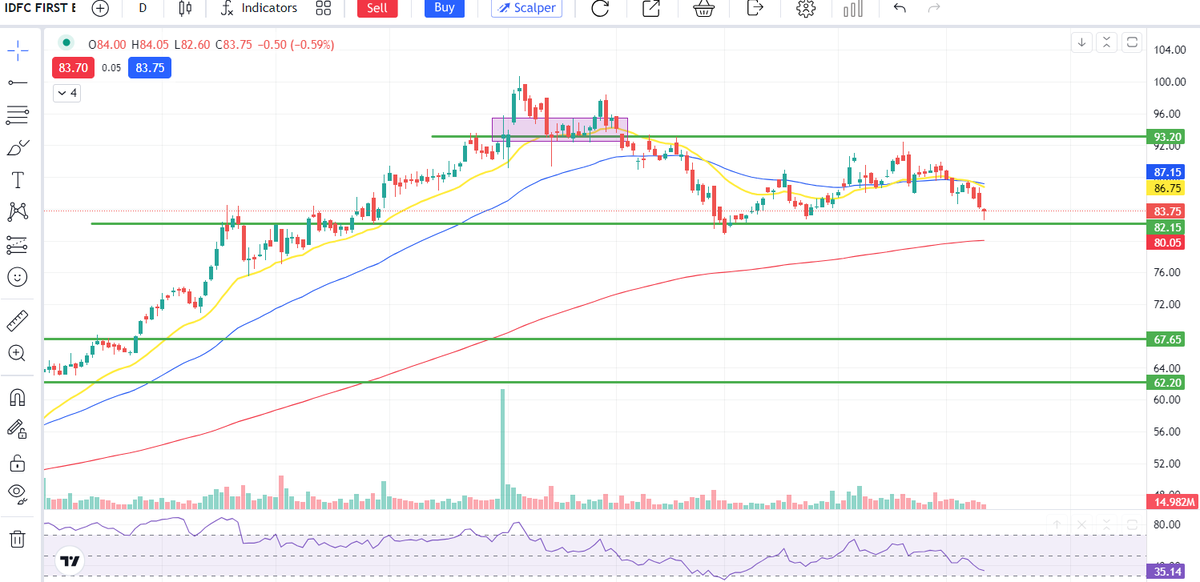Open the basket order icon

(704, 9)
